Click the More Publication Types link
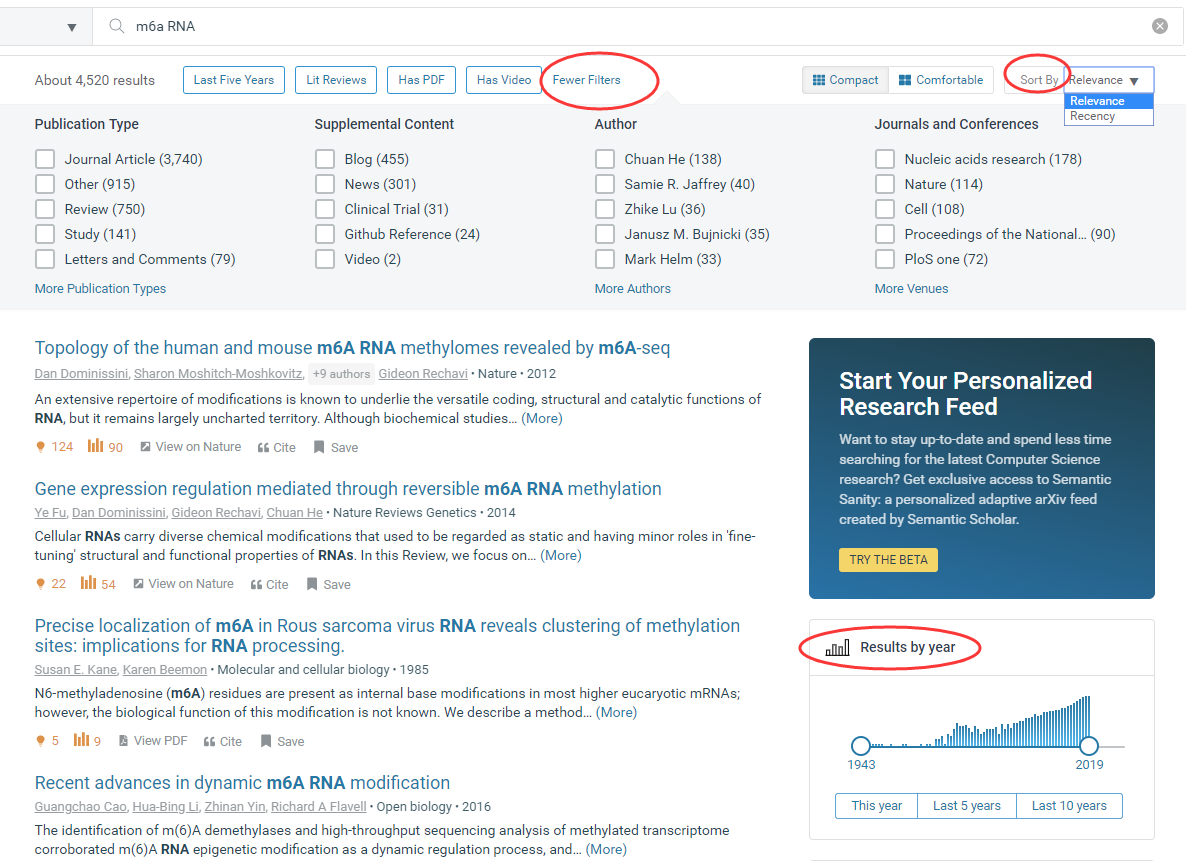 (x=100, y=288)
